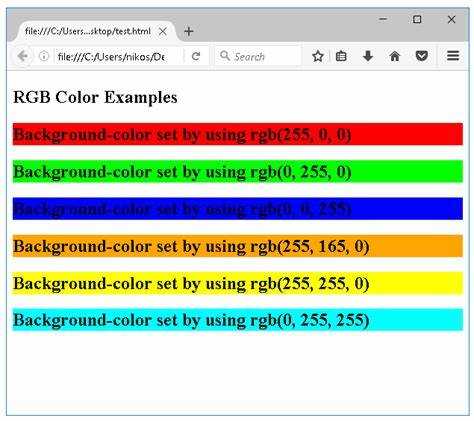The image size is (474, 421).
Task: Save page to Pocket icon
Action: pyautogui.click(x=422, y=56)
